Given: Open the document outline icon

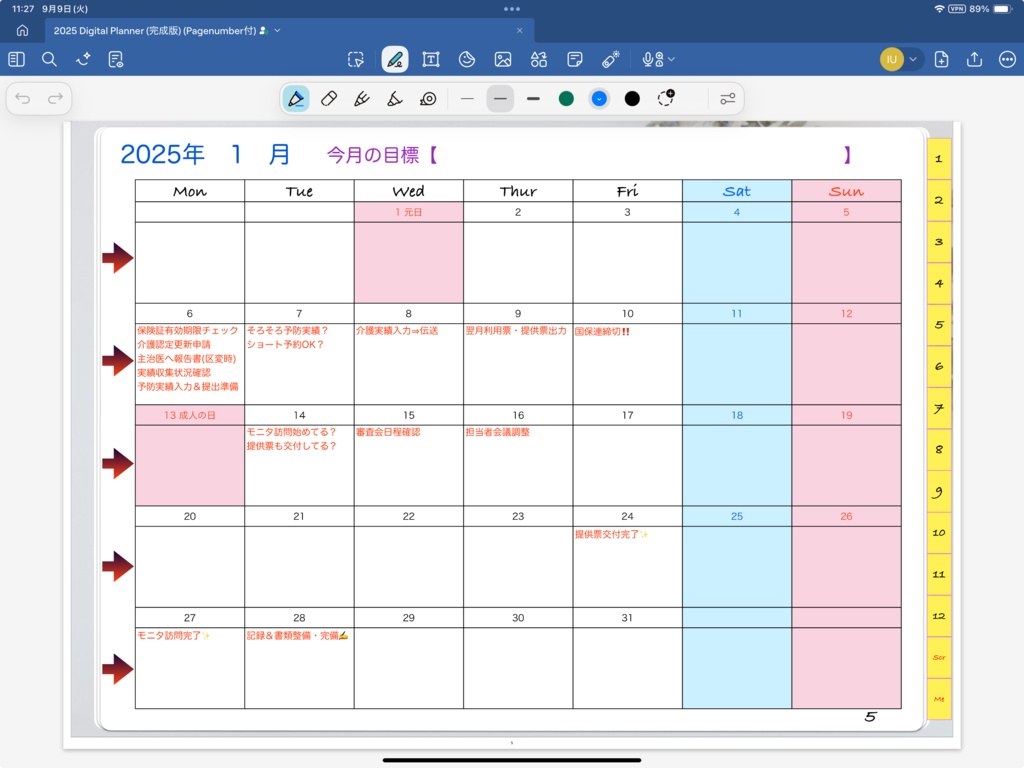Looking at the screenshot, I should tap(116, 59).
